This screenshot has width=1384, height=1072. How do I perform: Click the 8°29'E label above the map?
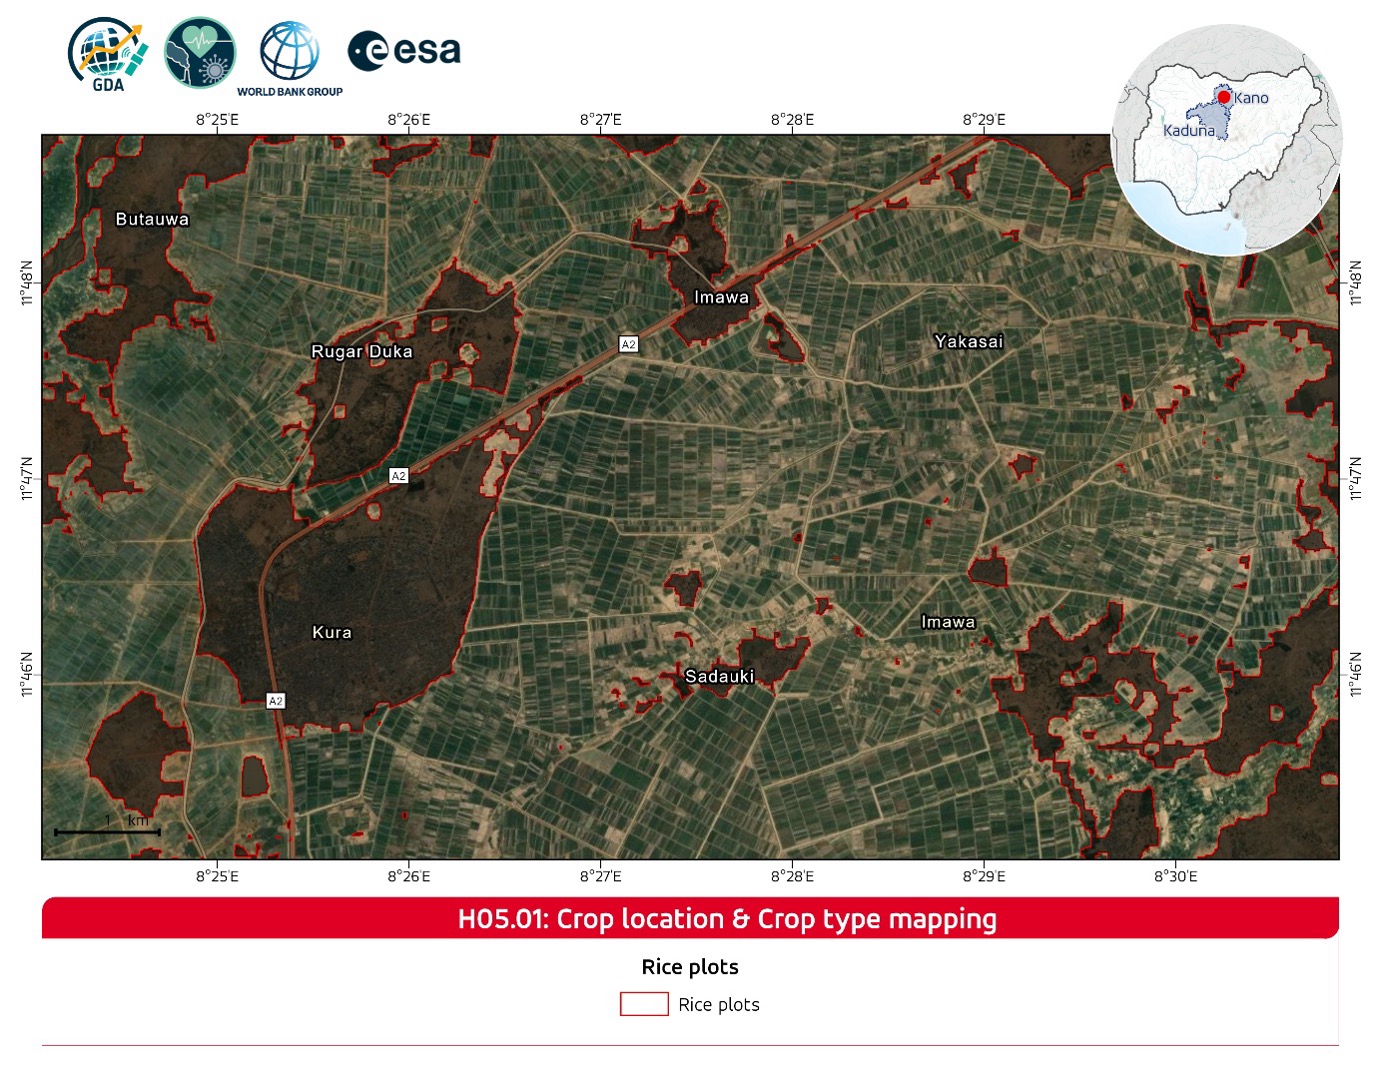984,120
